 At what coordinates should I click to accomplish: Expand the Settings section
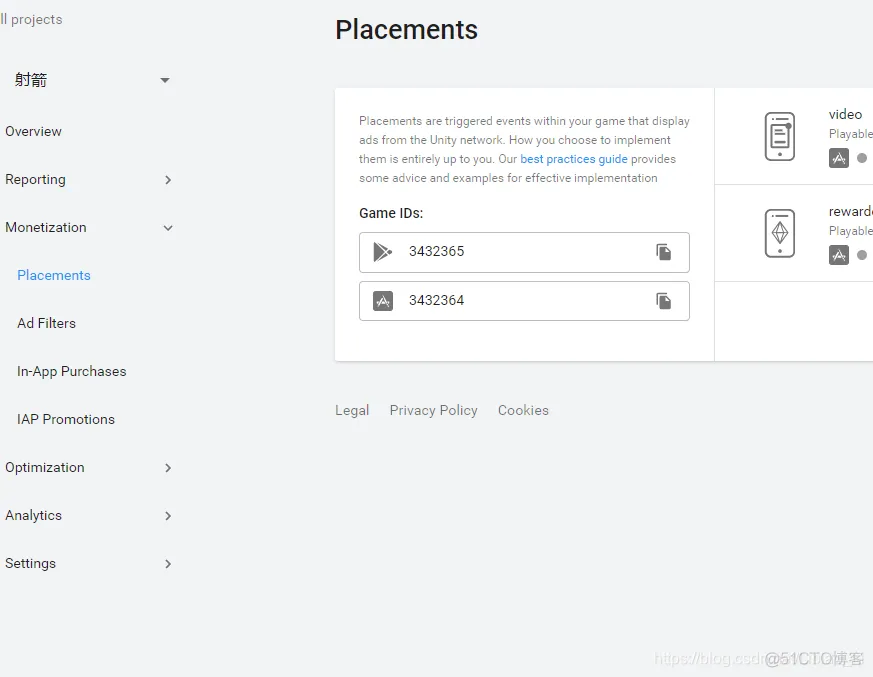coord(168,563)
